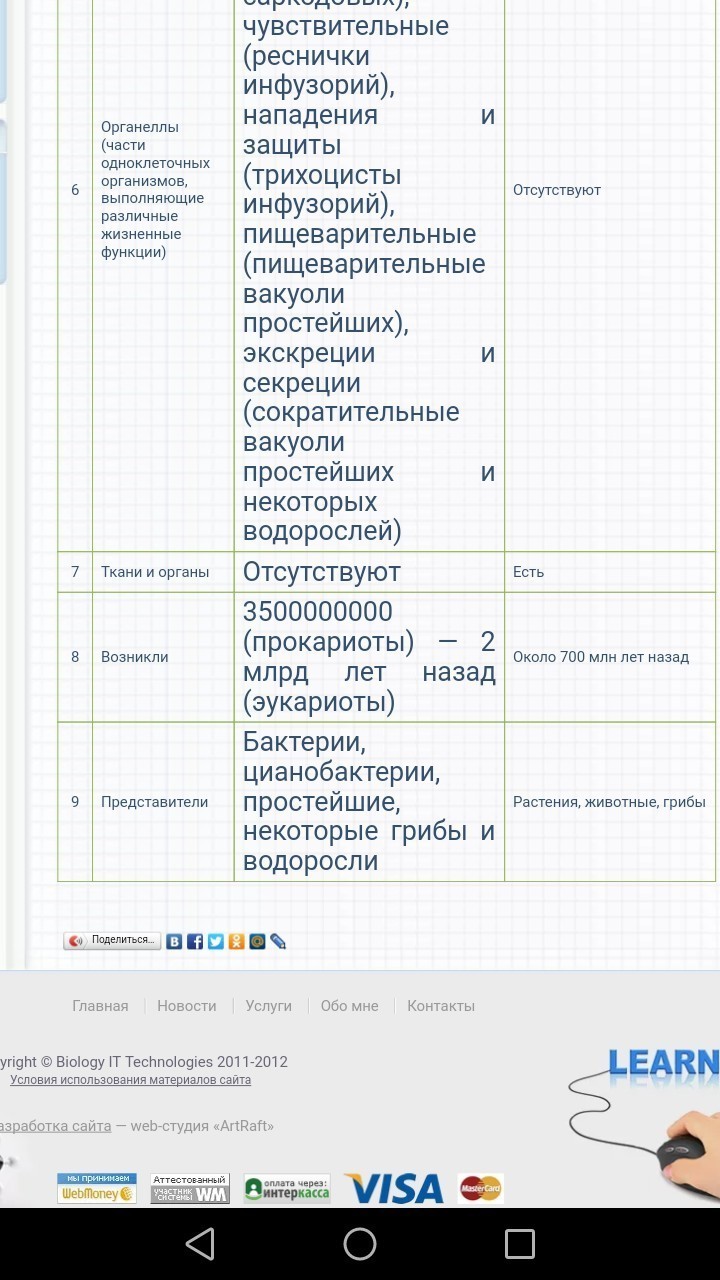Click 'Есть' cell in row 7
Viewport: 720px width, 1280px height.
[x=610, y=572]
